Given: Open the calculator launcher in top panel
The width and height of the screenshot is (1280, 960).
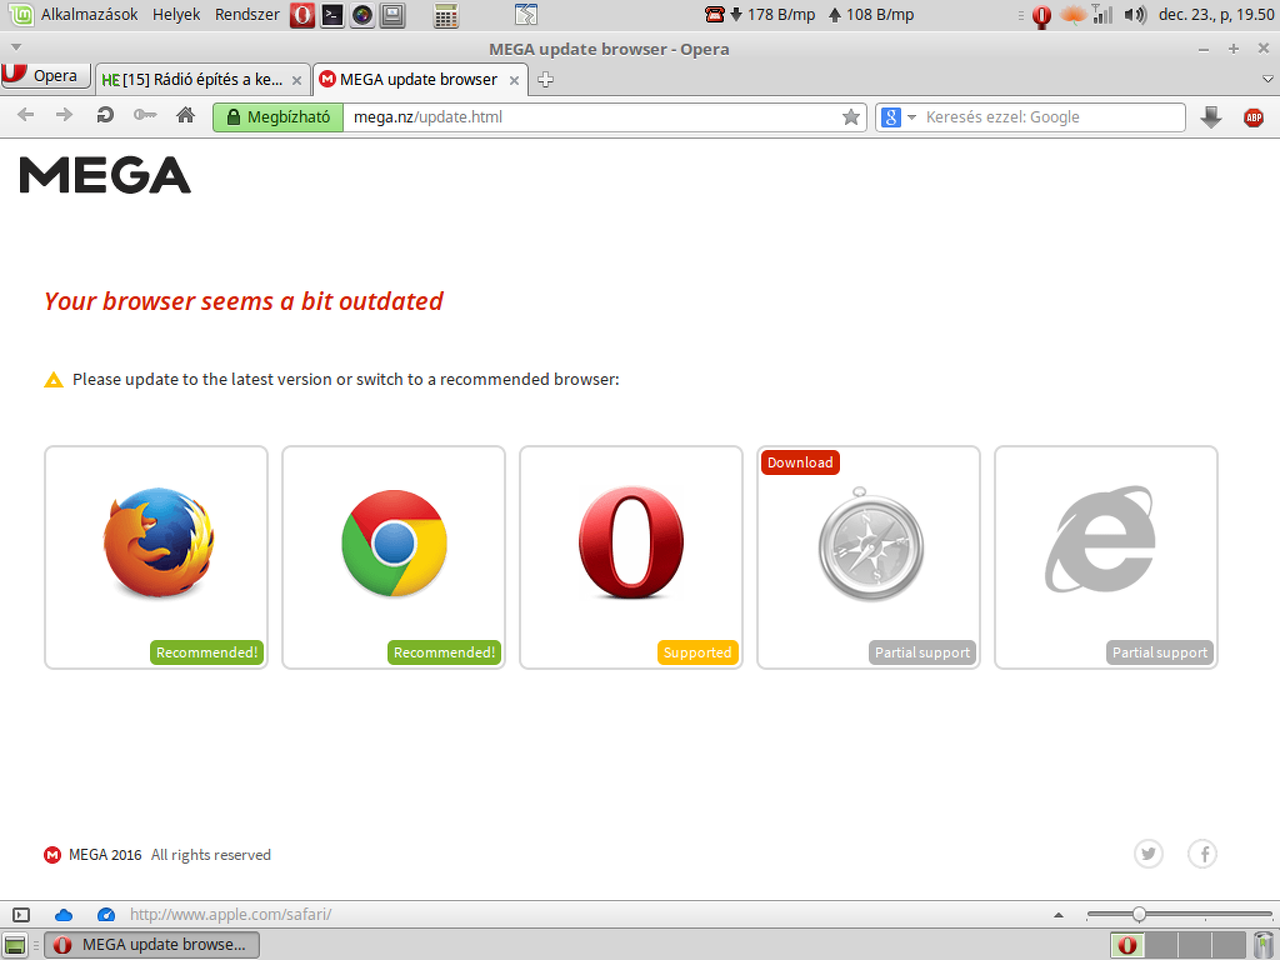Looking at the screenshot, I should tap(446, 15).
